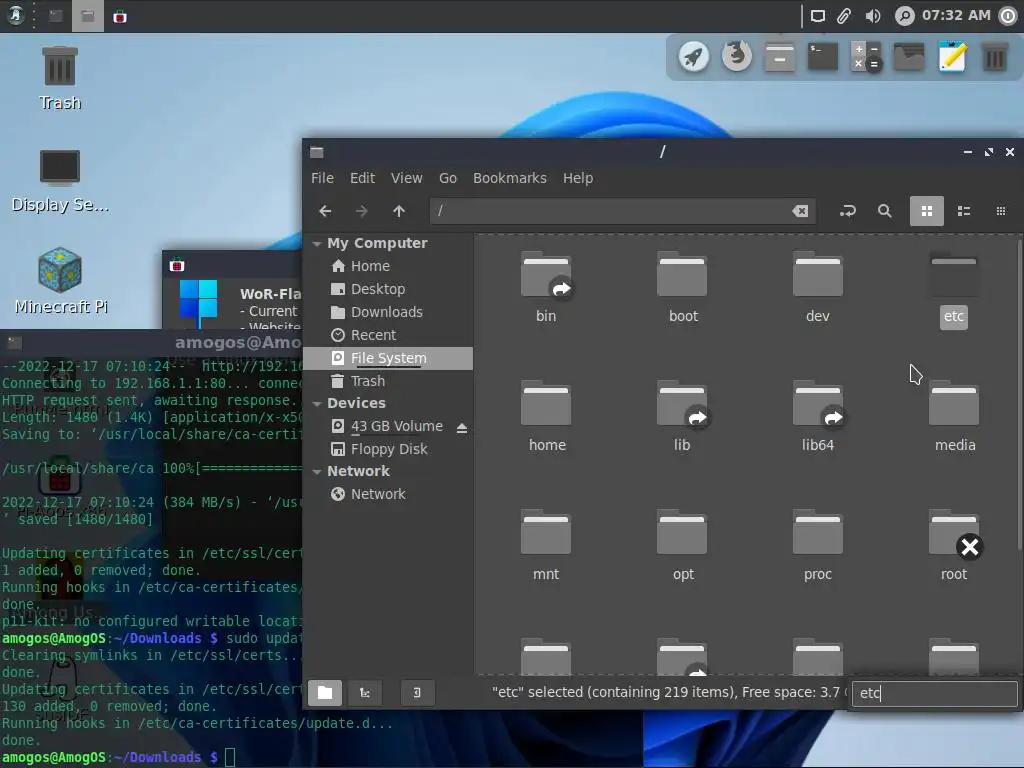
Task: Open rocket launcher icon in dock
Action: (694, 56)
